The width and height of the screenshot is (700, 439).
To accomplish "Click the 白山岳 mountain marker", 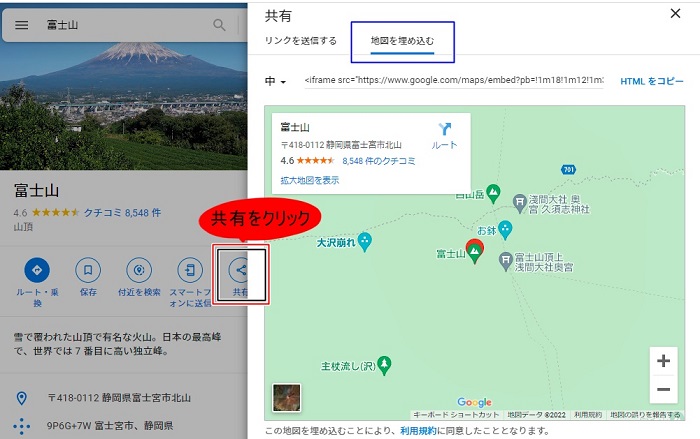I will 493,193.
